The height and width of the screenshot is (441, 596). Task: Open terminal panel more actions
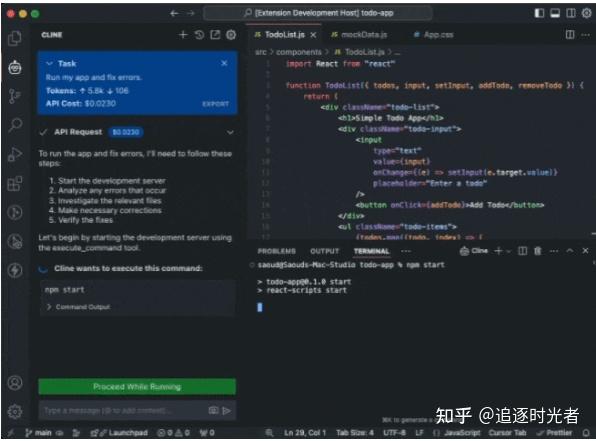coord(554,251)
